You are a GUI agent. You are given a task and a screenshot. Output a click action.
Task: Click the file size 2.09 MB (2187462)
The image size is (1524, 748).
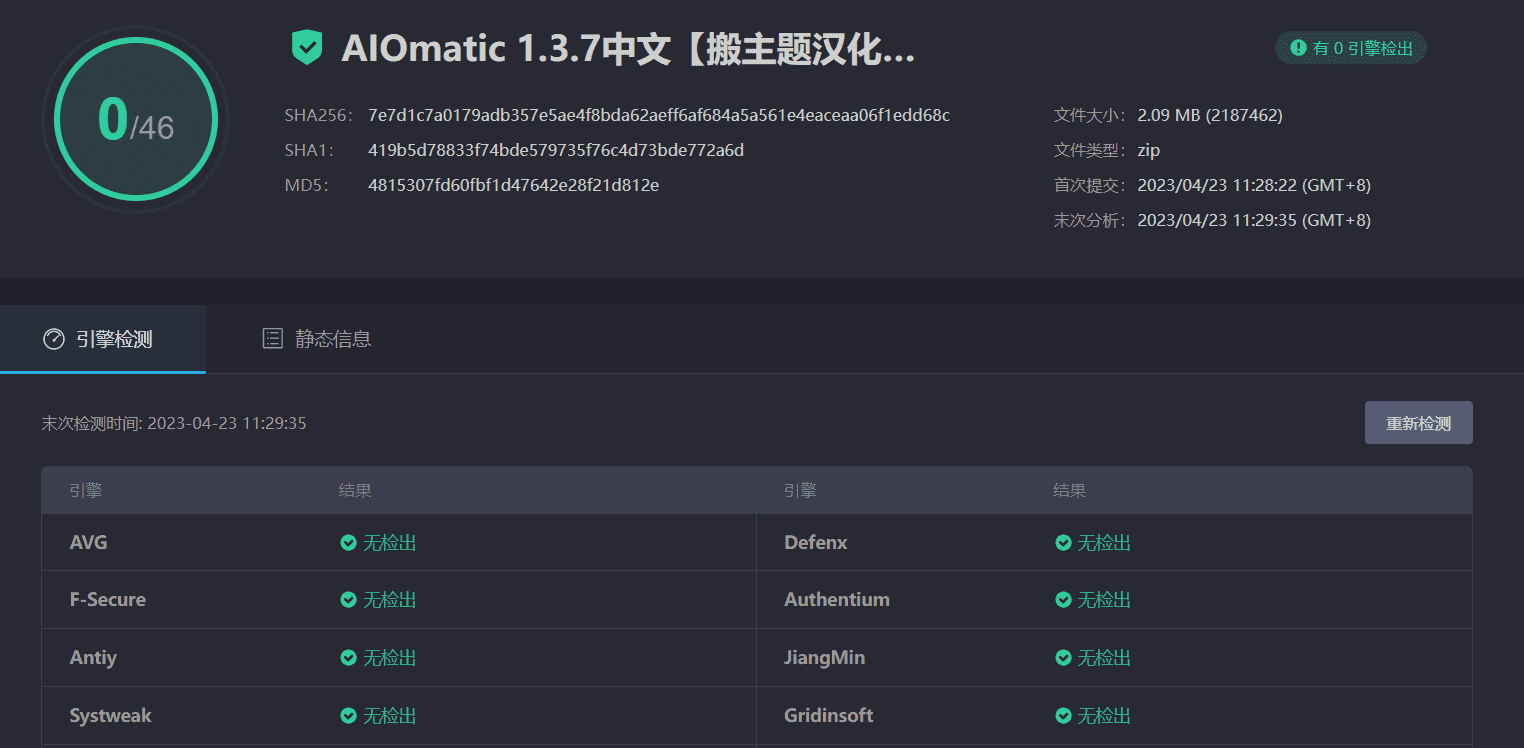tap(1210, 115)
